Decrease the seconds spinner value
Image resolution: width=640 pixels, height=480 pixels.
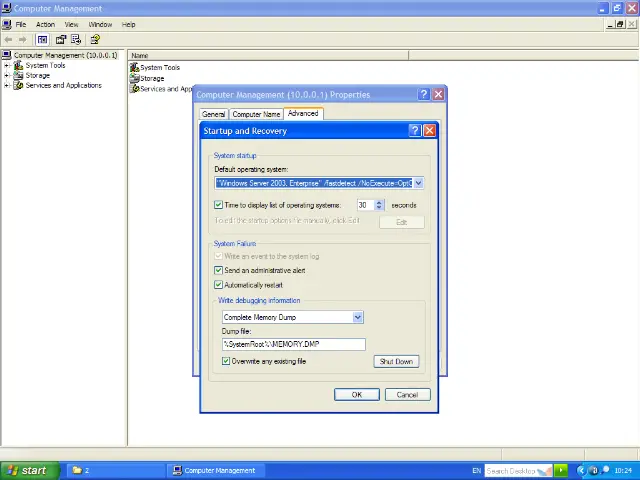tap(379, 208)
